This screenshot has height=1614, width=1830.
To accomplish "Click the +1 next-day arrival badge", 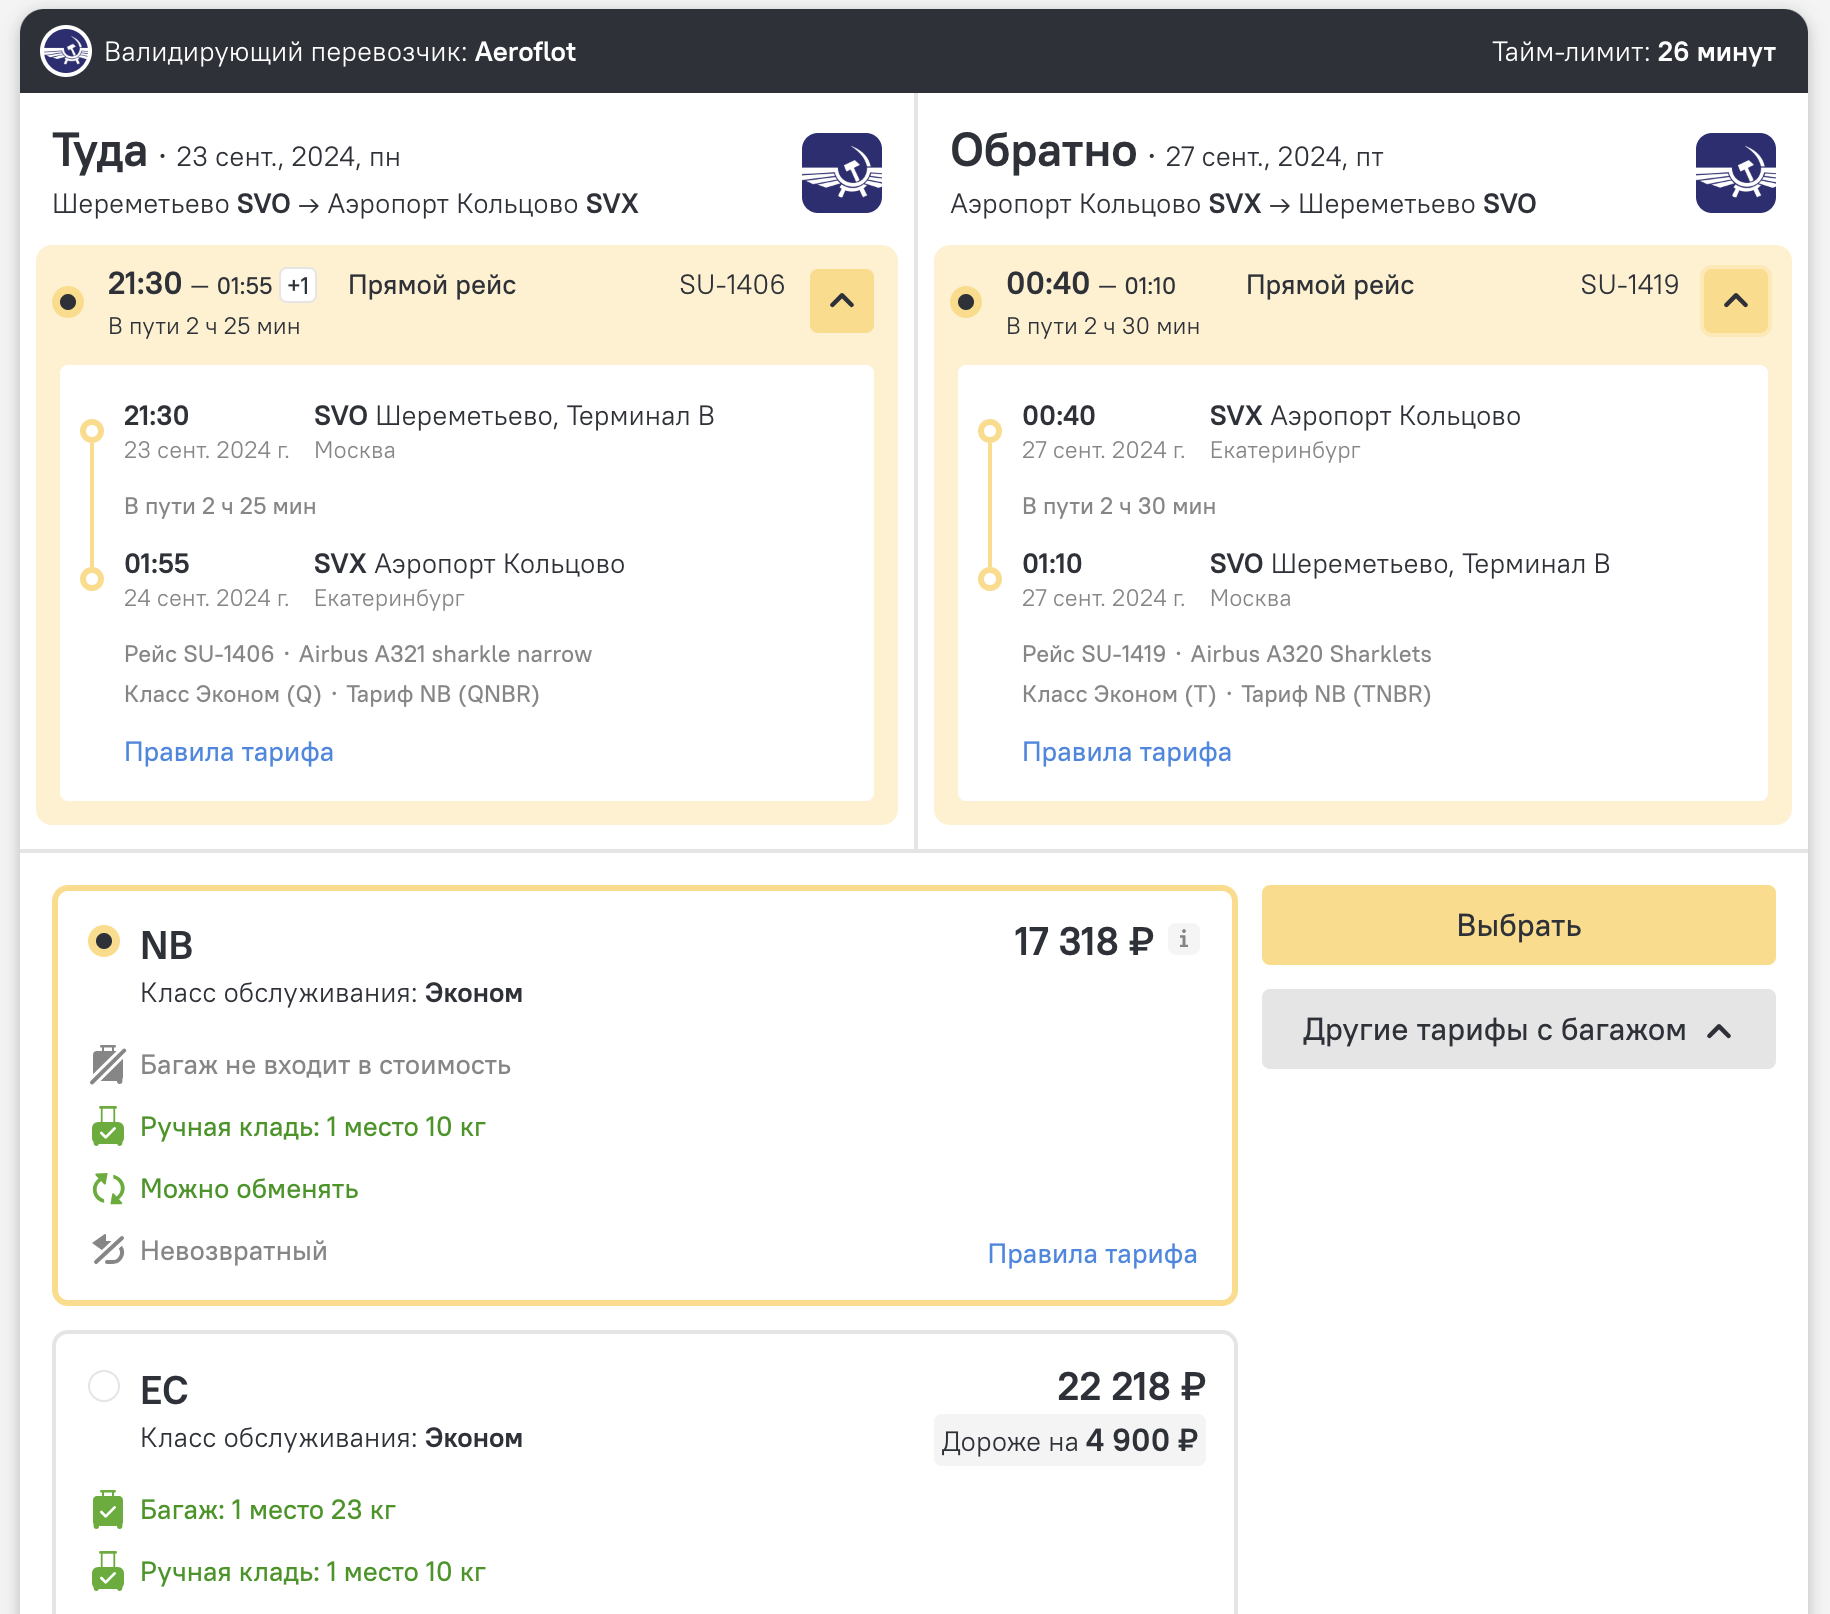I will pyautogui.click(x=298, y=286).
